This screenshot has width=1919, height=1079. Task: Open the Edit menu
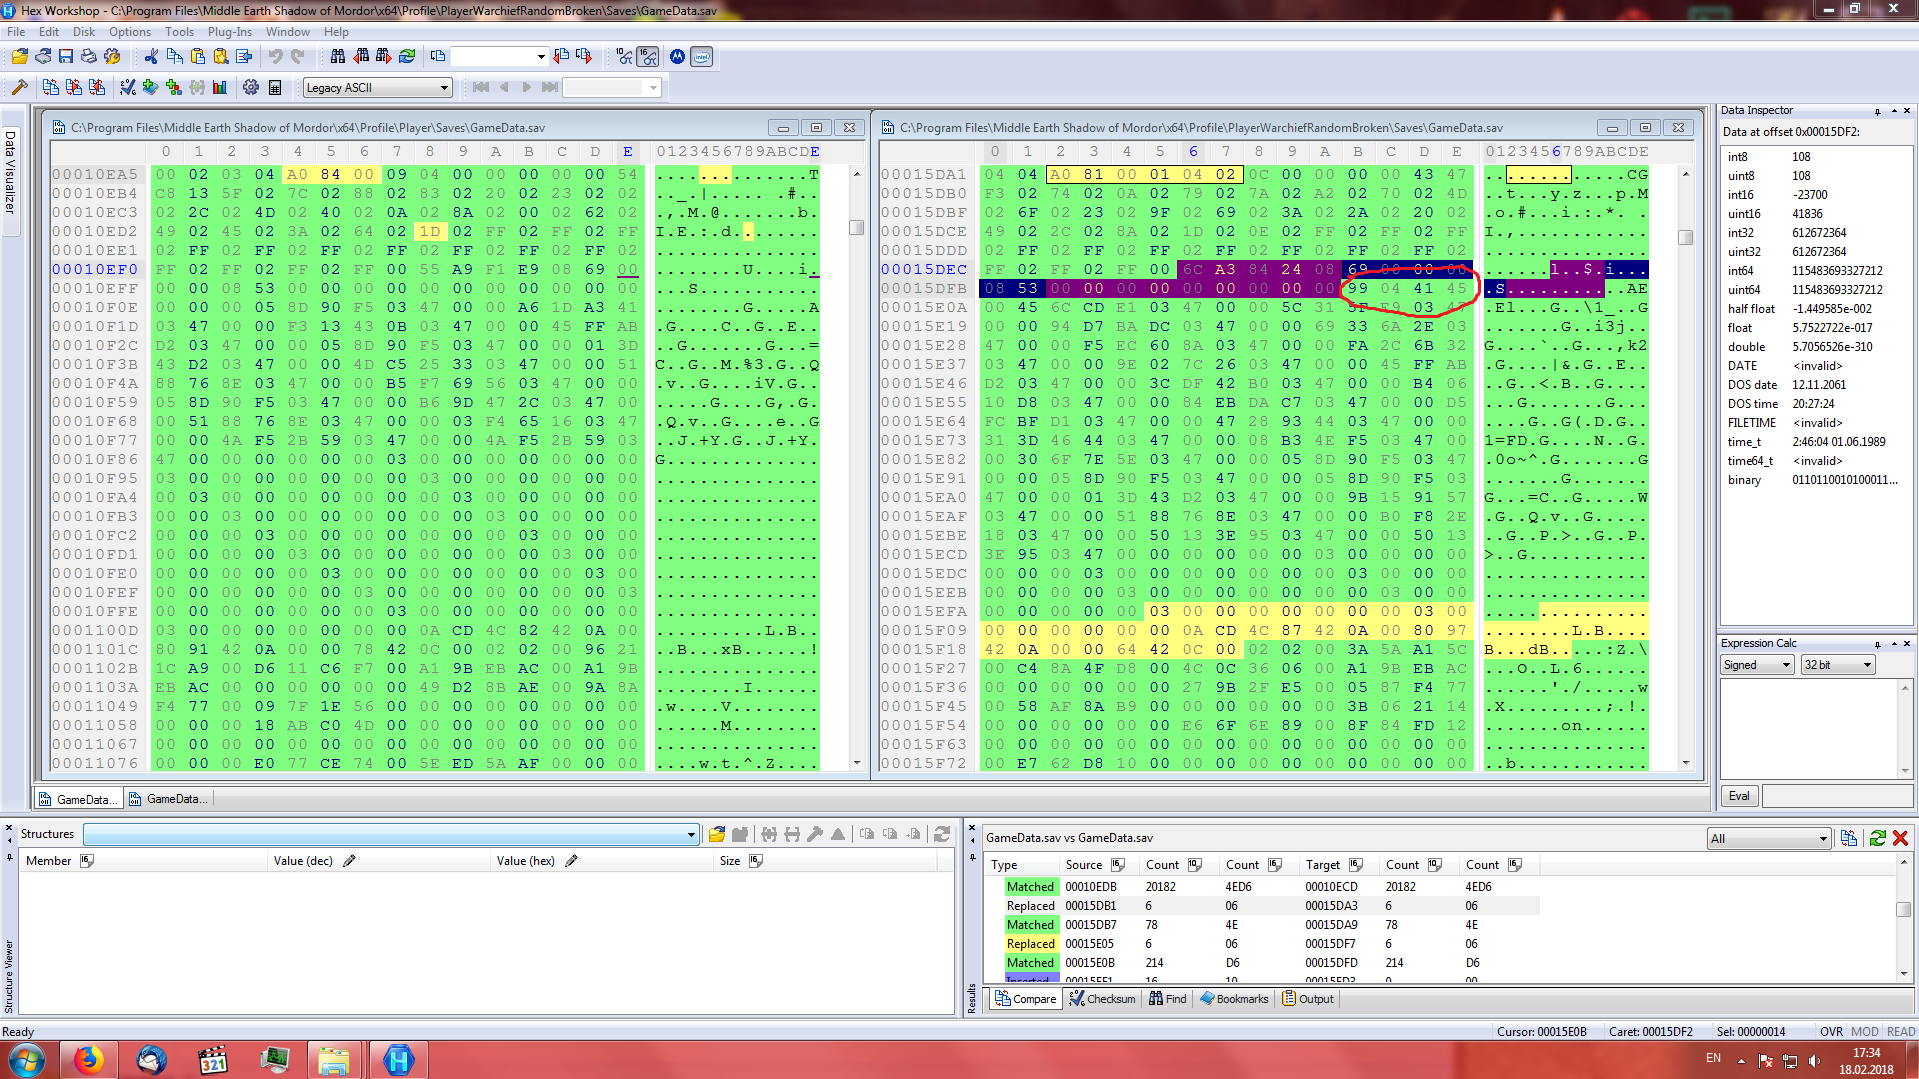(49, 32)
